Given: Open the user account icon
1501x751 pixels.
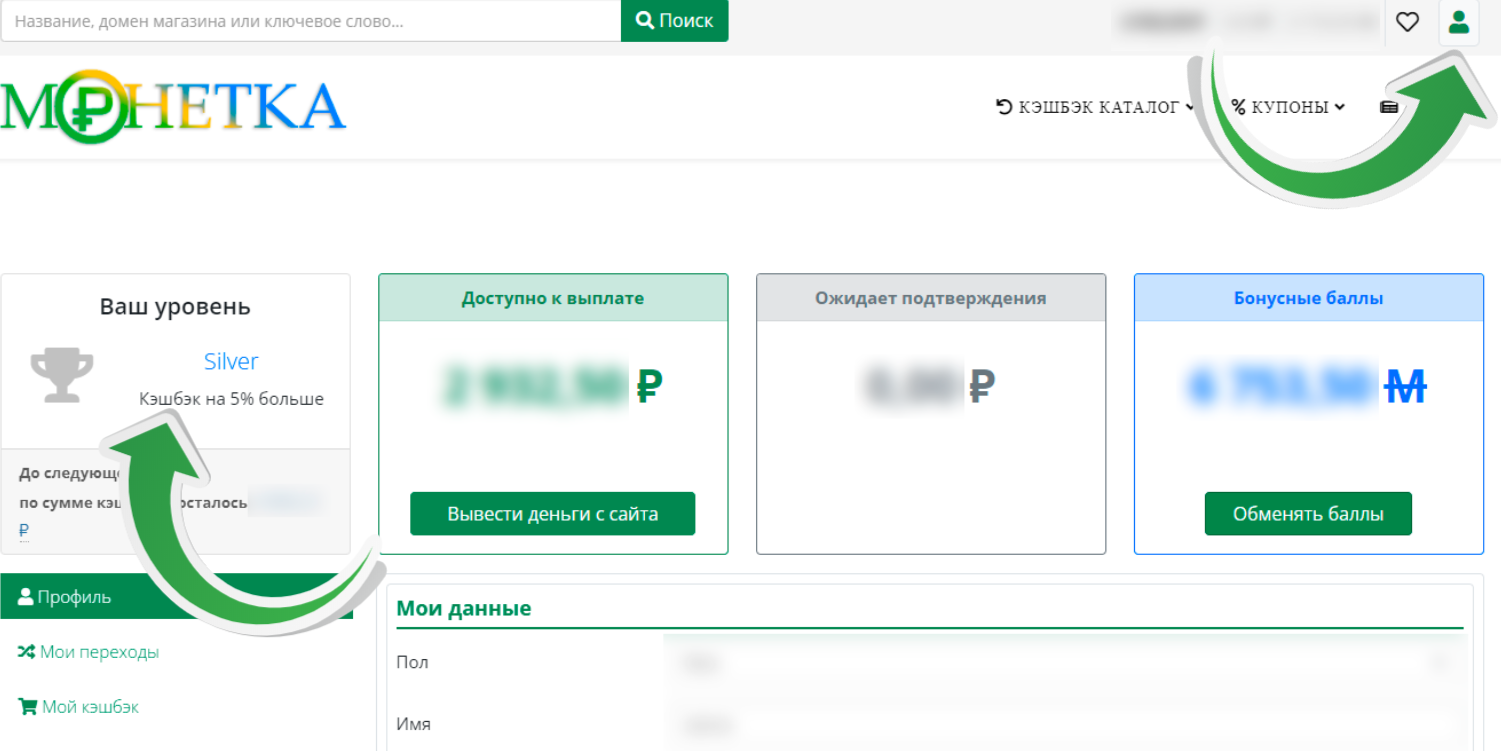Looking at the screenshot, I should point(1459,22).
